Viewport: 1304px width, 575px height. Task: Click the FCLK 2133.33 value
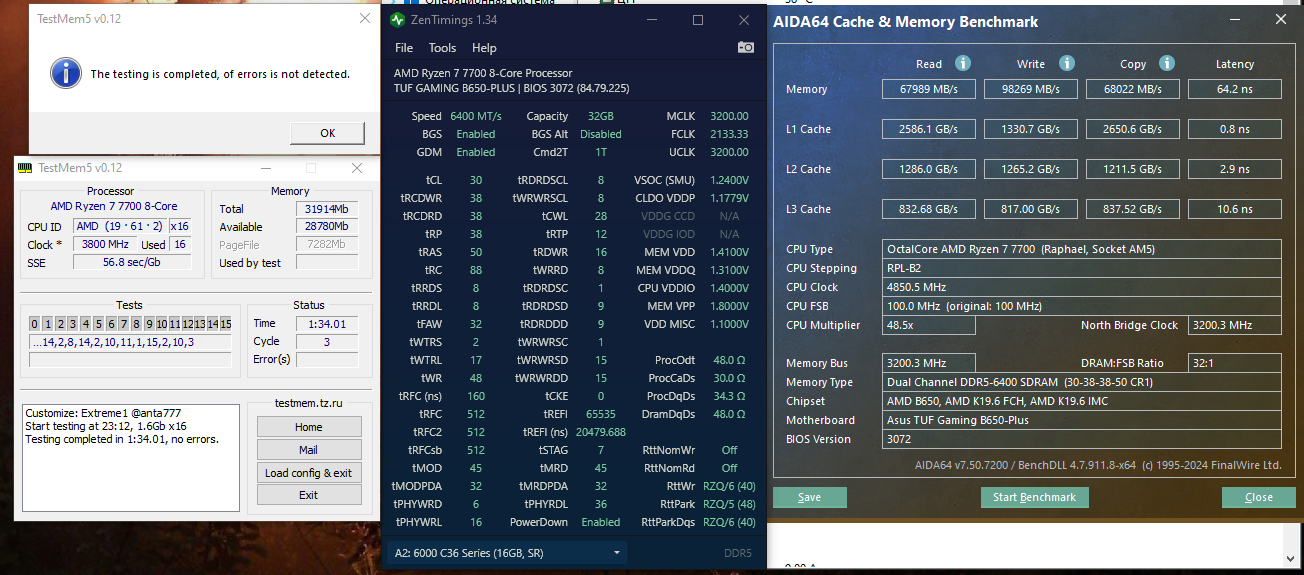tap(729, 134)
